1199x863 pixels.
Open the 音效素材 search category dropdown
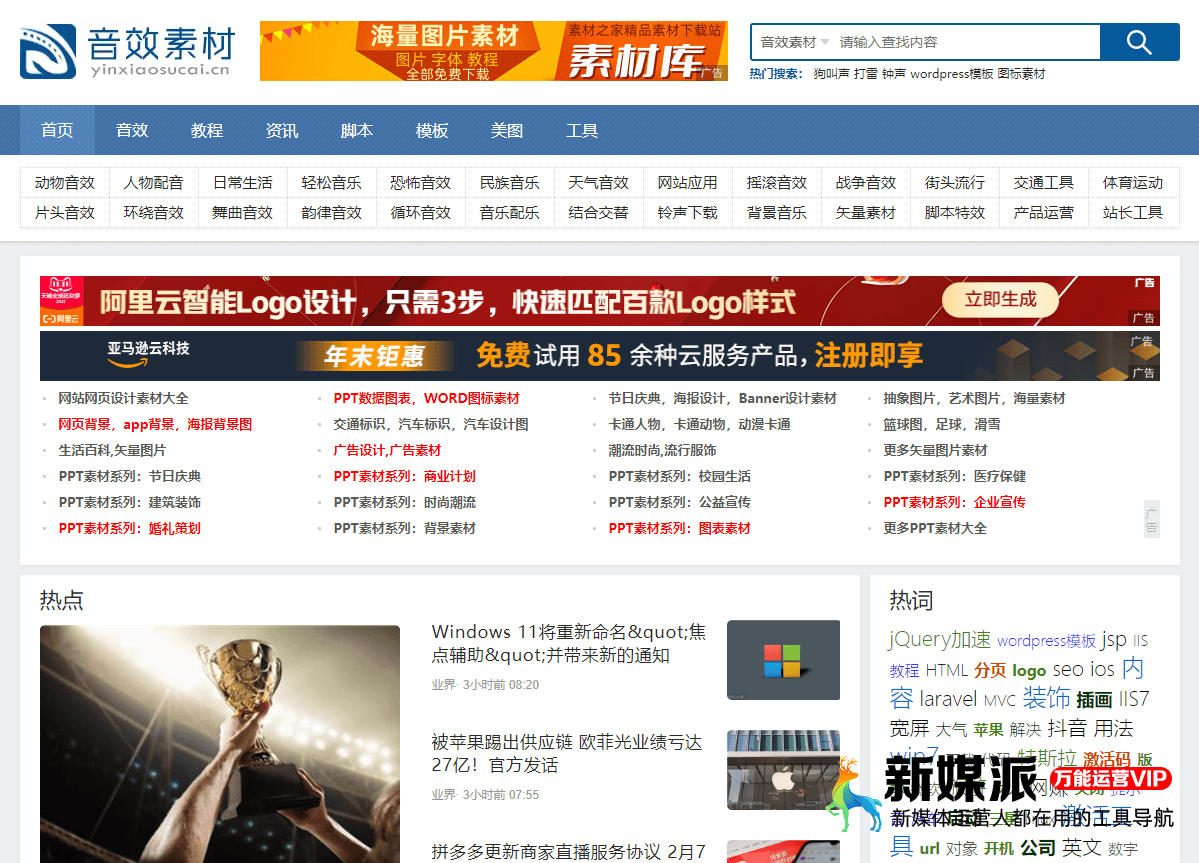[x=795, y=42]
